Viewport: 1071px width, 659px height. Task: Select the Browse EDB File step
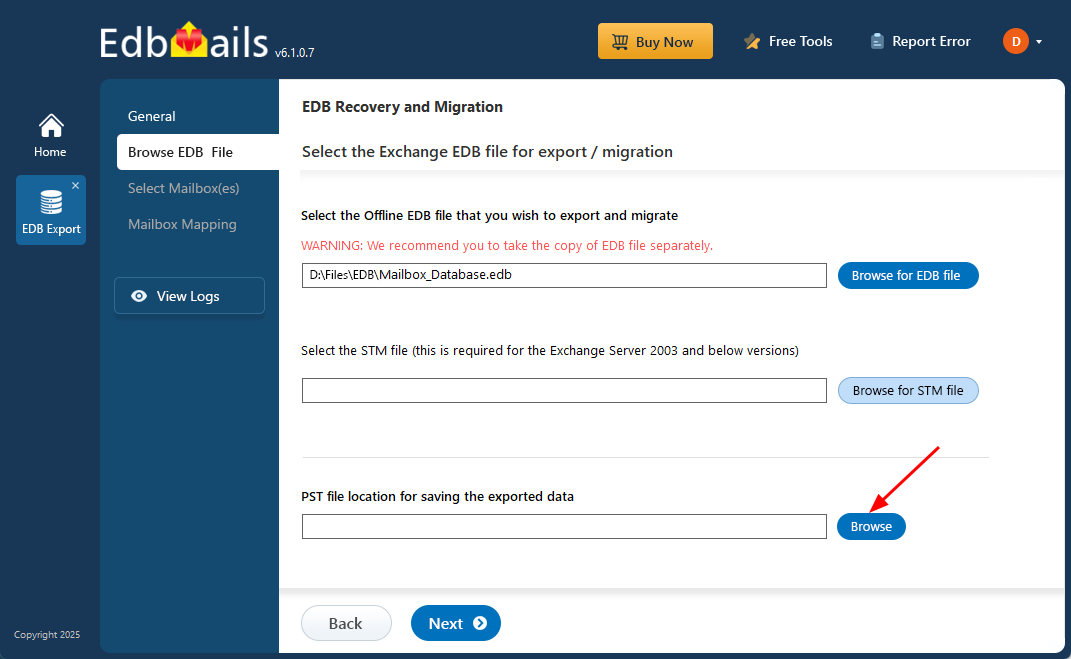click(x=181, y=152)
